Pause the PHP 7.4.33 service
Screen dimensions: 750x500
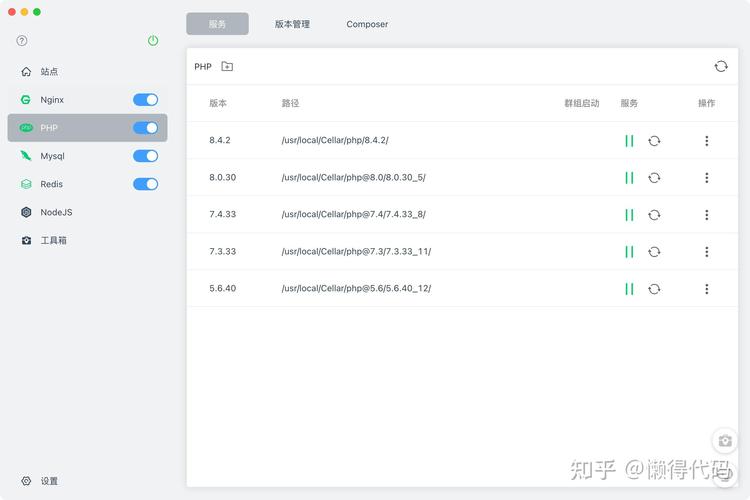click(629, 215)
